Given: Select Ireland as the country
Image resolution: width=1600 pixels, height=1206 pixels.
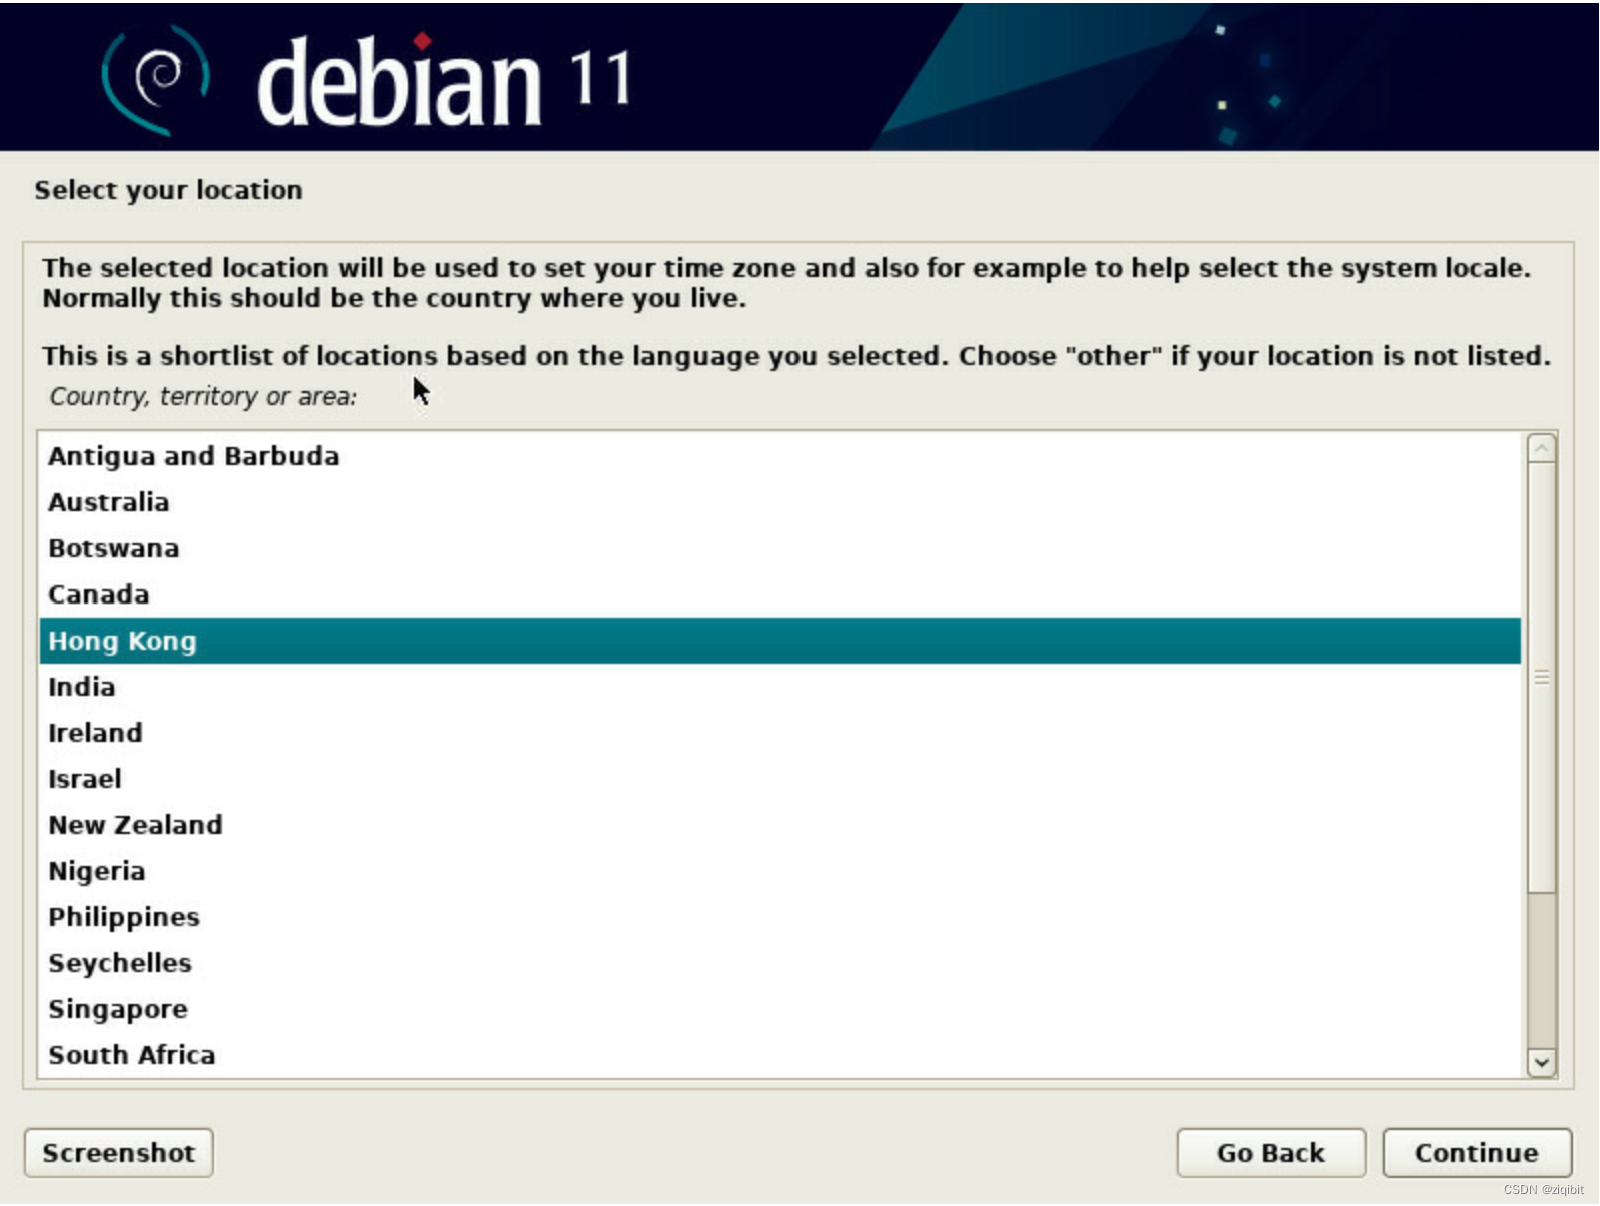Looking at the screenshot, I should point(780,733).
